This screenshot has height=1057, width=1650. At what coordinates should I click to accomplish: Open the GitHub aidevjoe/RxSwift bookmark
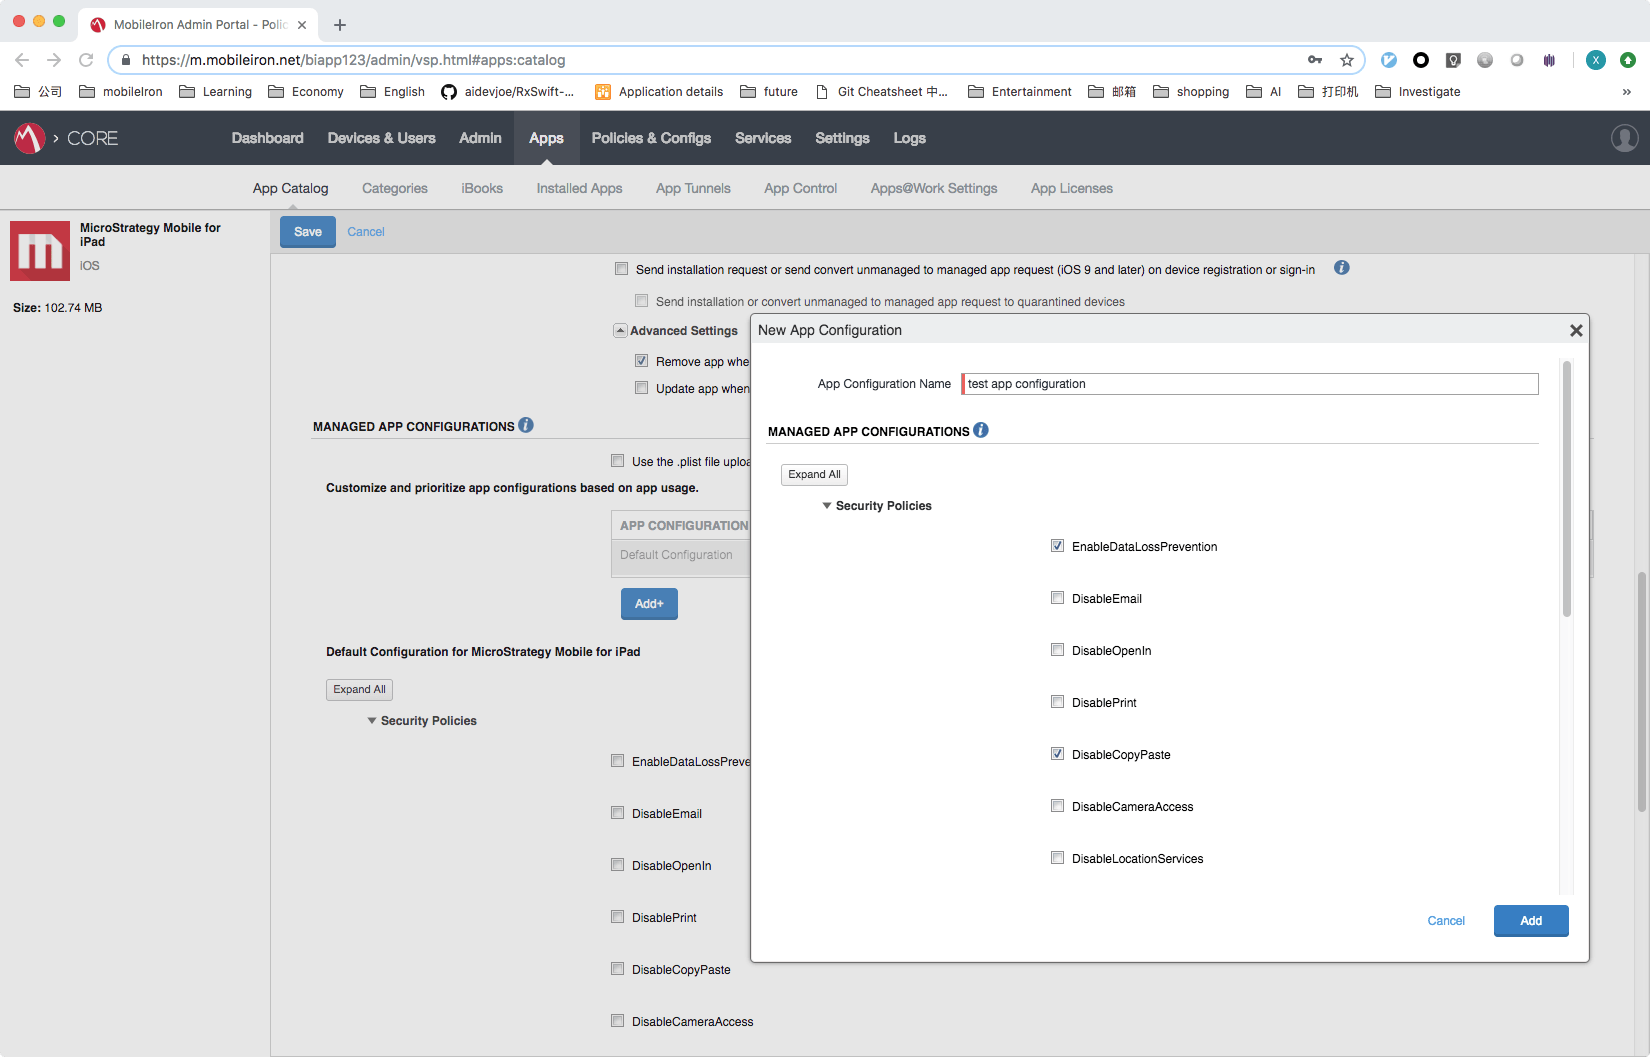pos(508,92)
